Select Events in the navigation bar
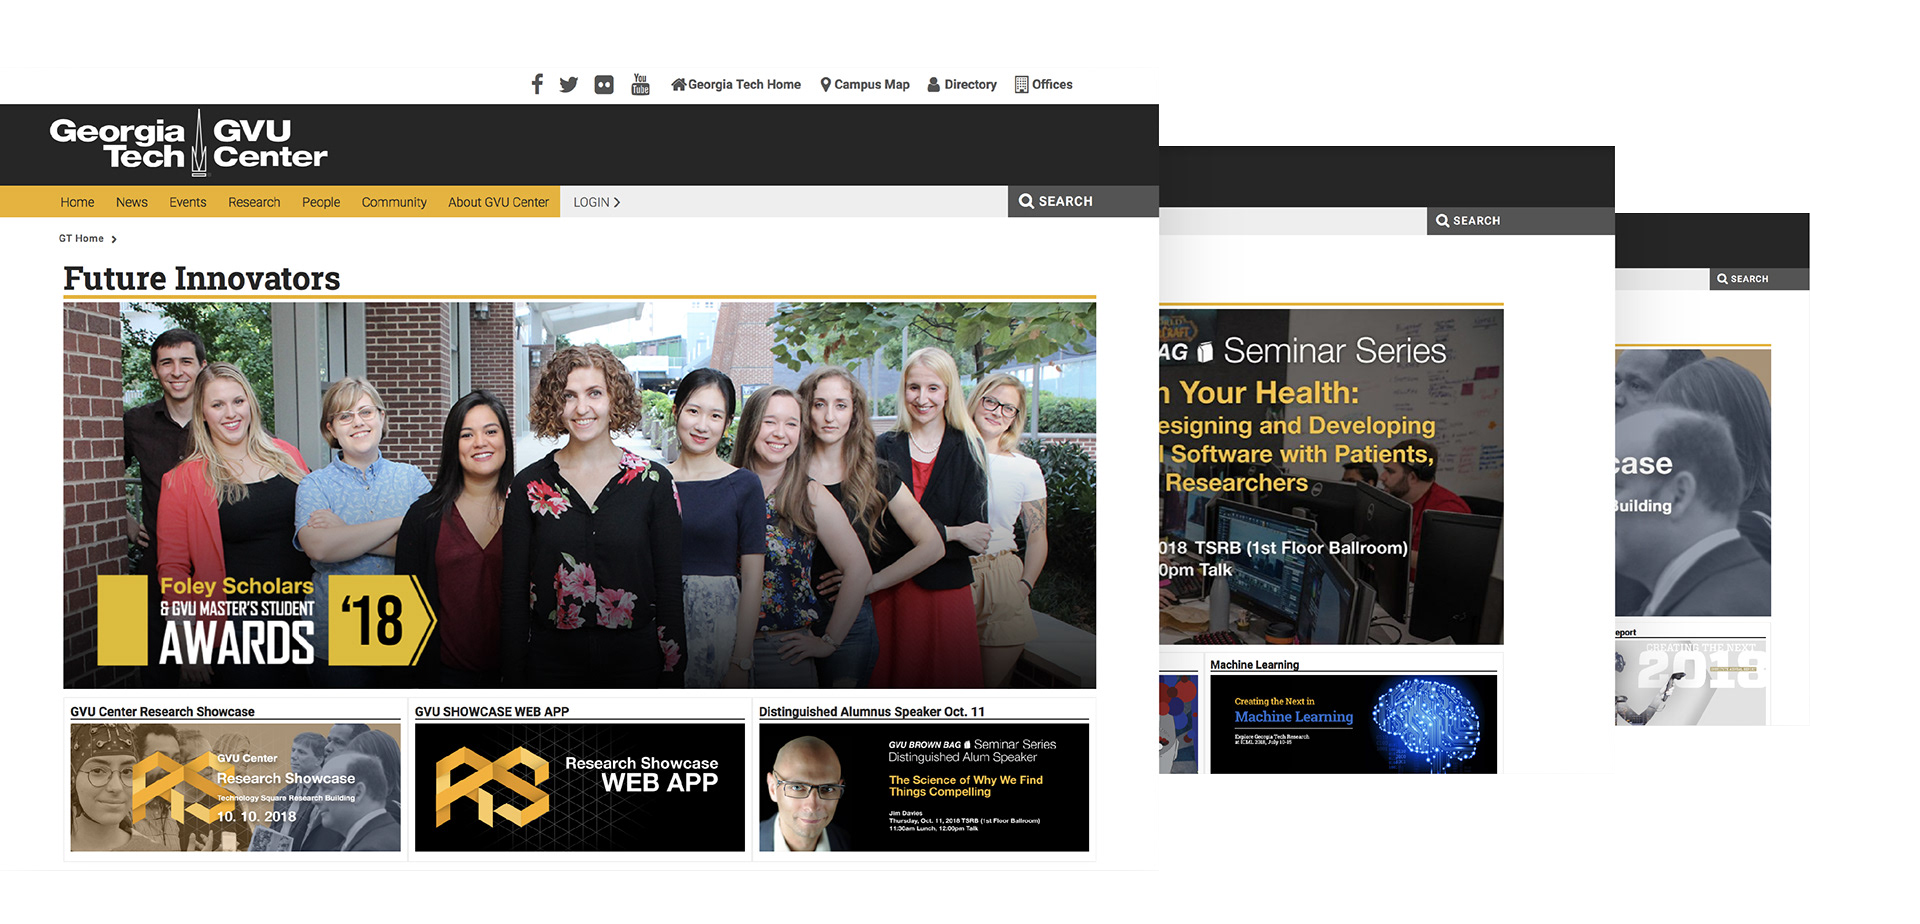 (188, 202)
